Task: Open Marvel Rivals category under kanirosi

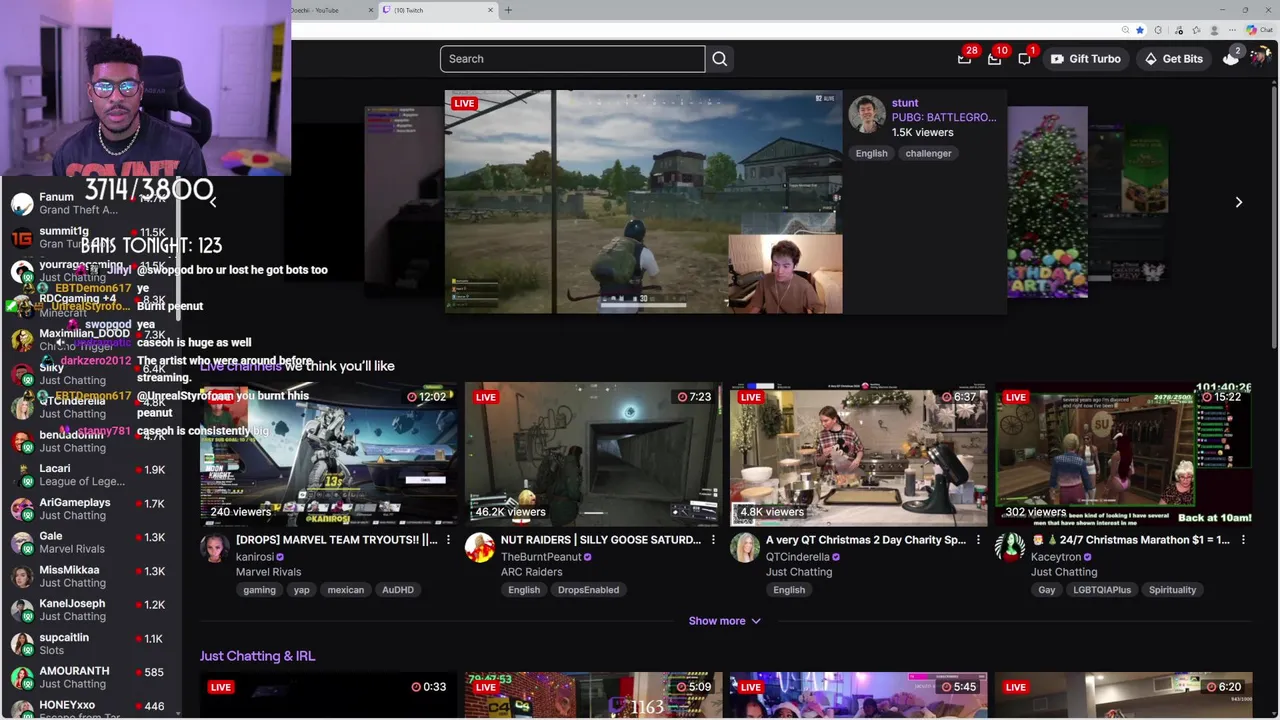Action: pyautogui.click(x=268, y=572)
